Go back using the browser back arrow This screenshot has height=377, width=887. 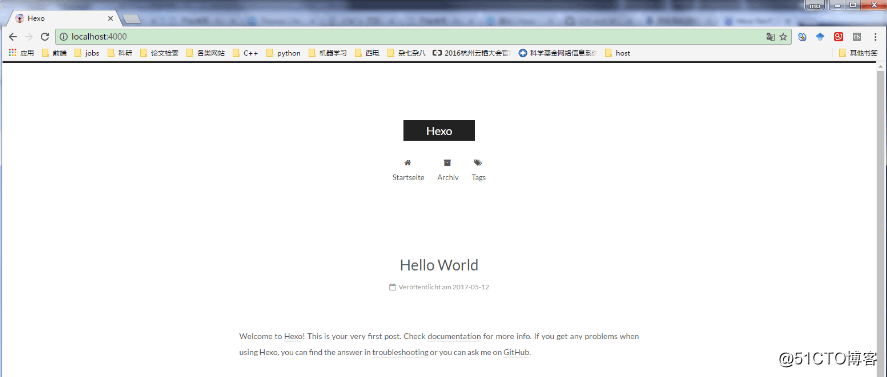(x=13, y=37)
